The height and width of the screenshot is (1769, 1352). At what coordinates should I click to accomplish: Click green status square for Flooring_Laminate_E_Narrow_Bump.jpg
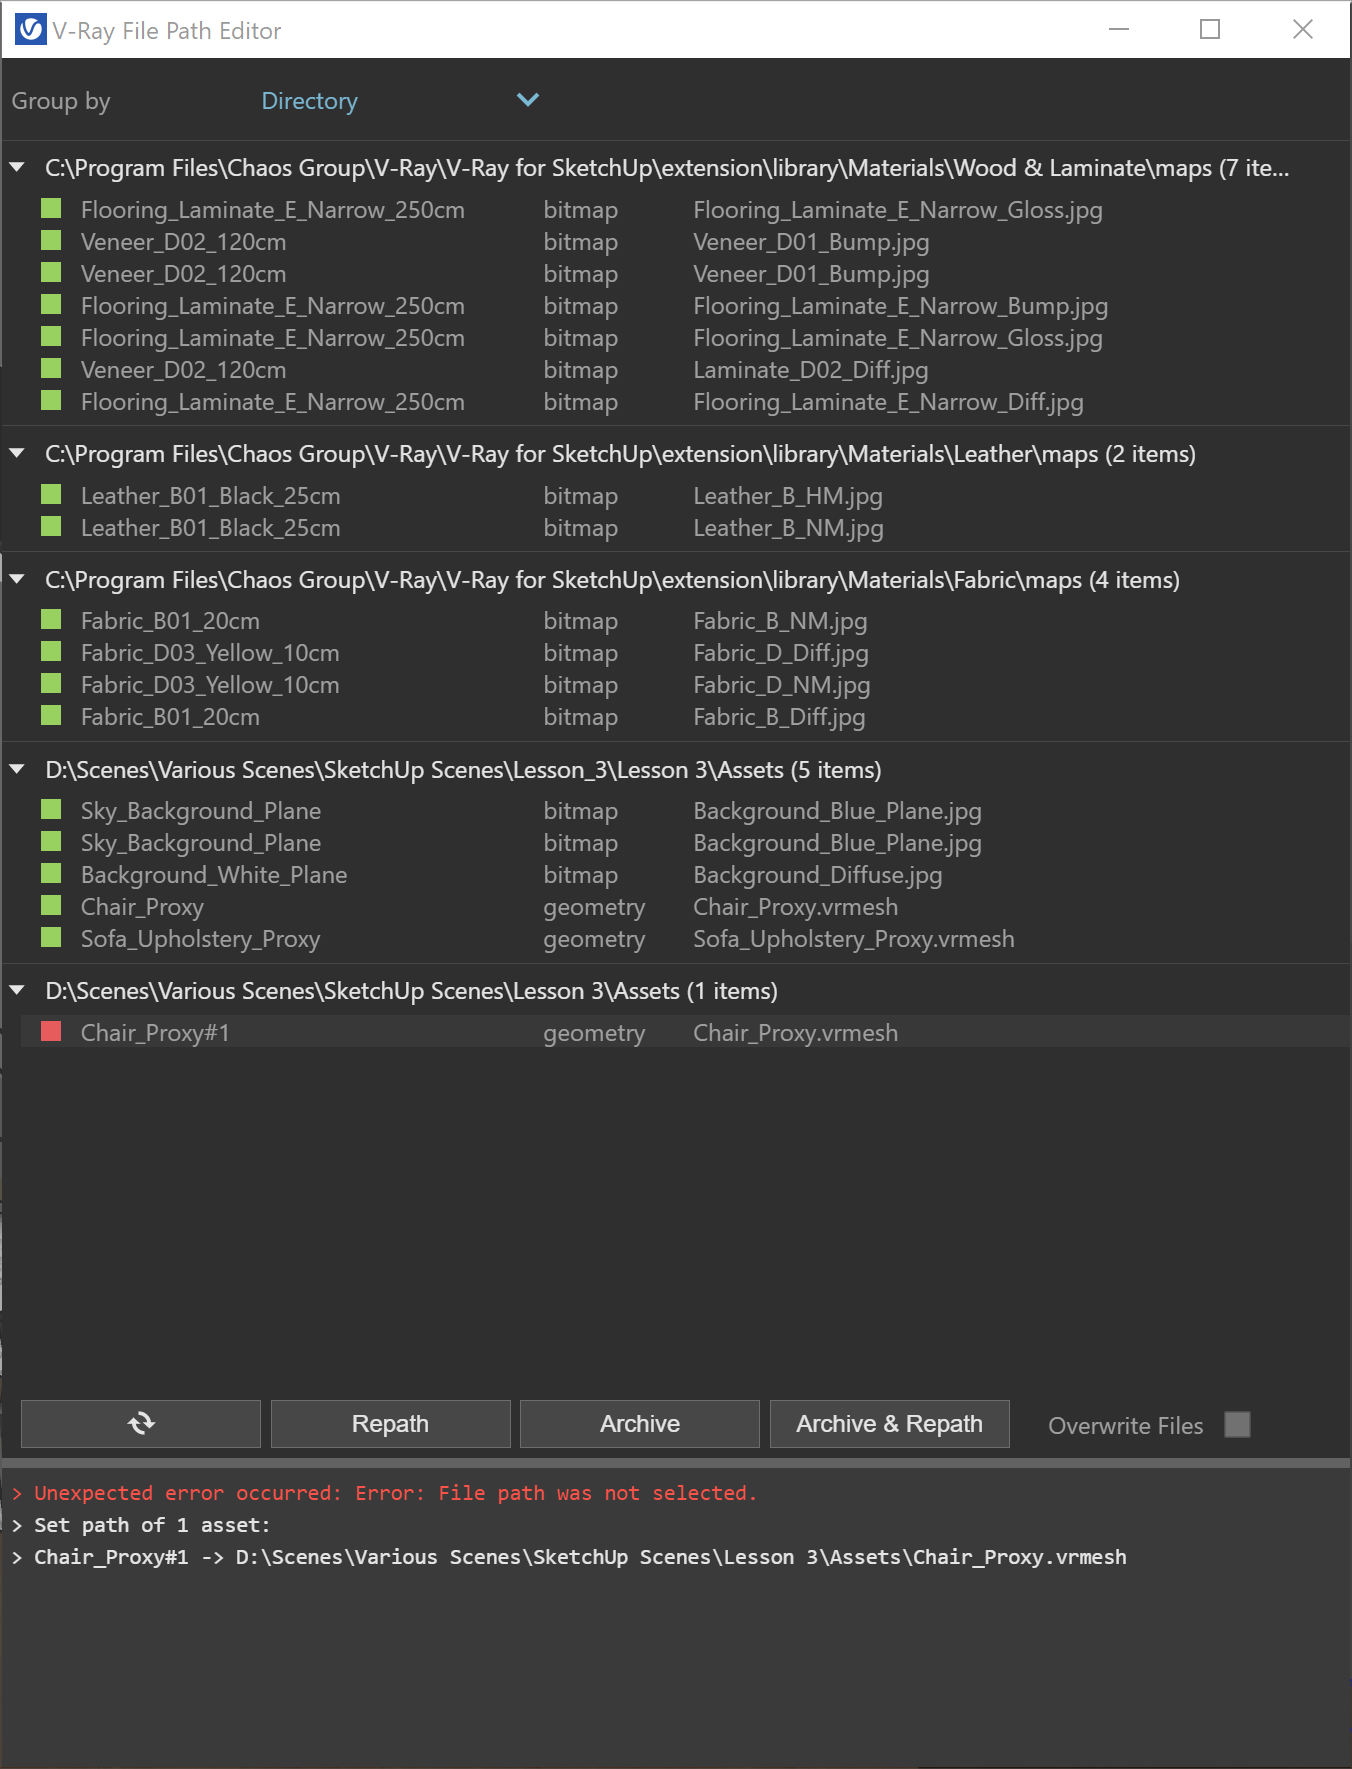(x=51, y=305)
